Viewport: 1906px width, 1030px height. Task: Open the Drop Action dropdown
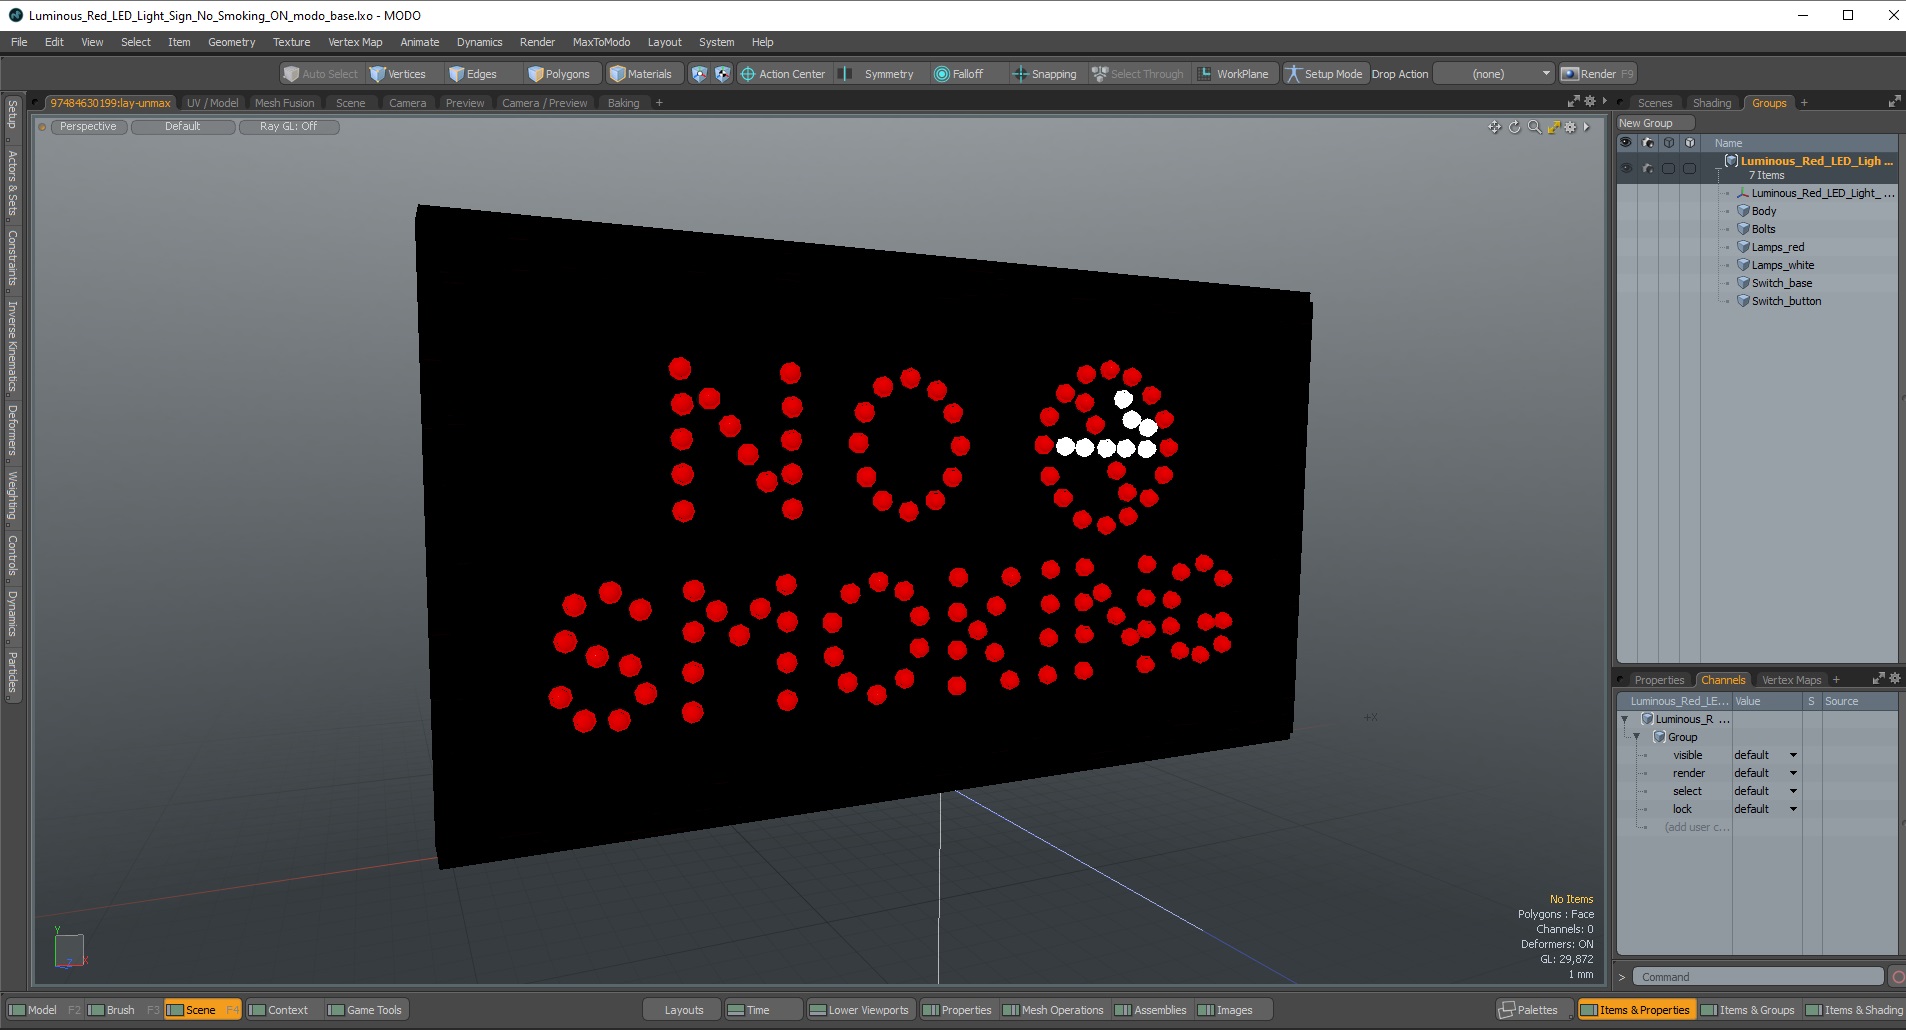[1494, 74]
